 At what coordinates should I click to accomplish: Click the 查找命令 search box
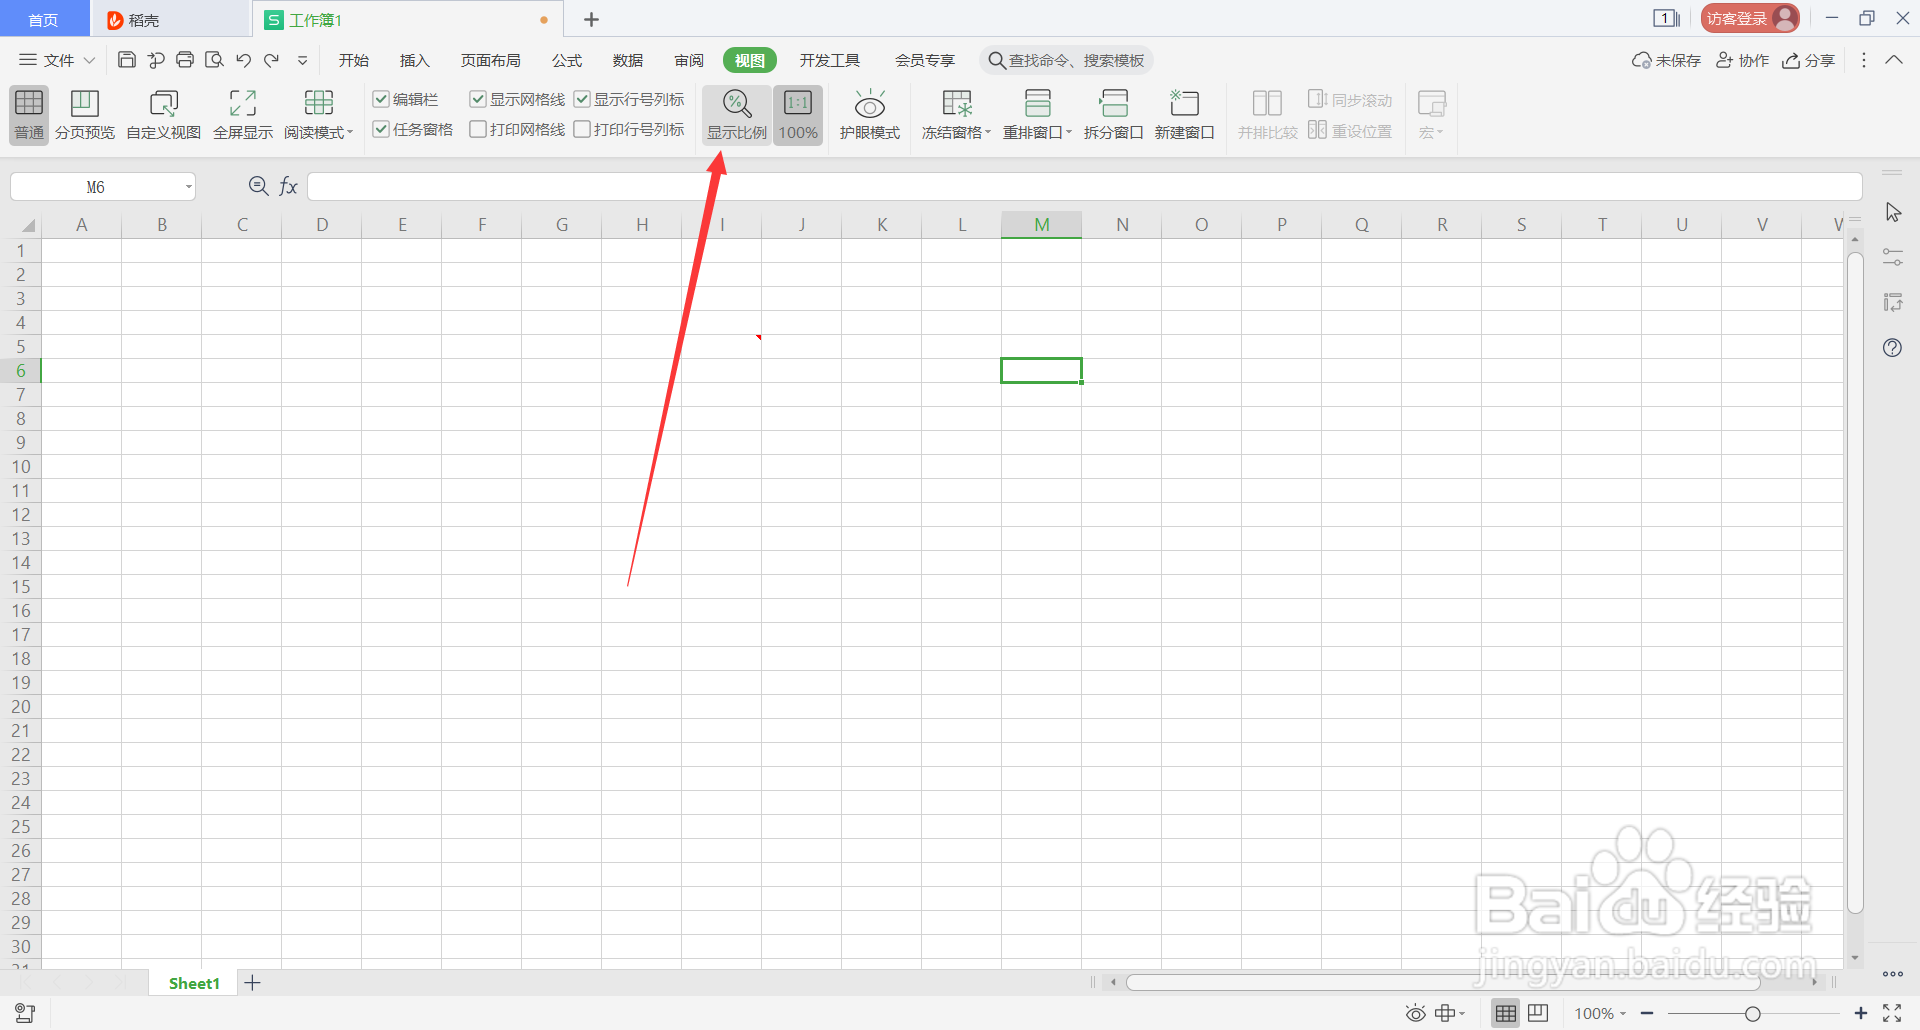point(1066,60)
